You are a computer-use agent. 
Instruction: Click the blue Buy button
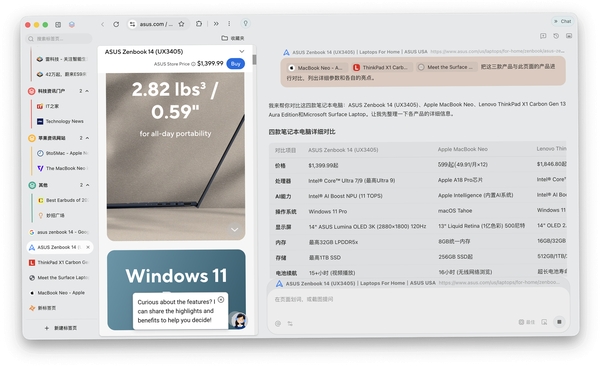pos(235,64)
